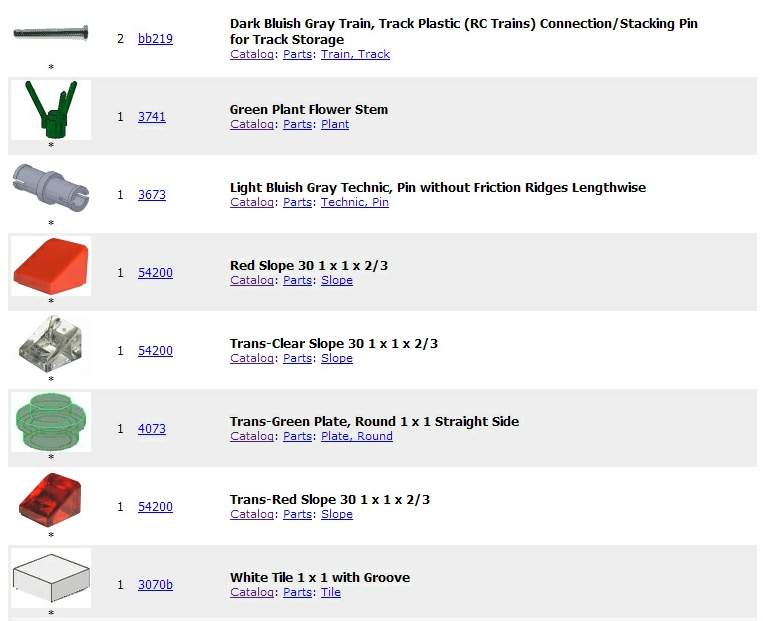Viewport: 763px width, 621px height.
Task: Click Catalog link under Red Slope 30
Action: pyautogui.click(x=252, y=280)
